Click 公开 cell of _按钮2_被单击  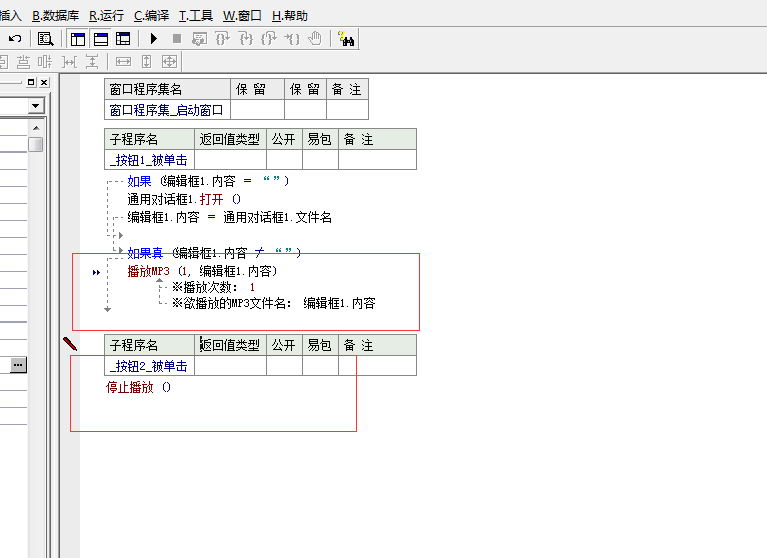pos(284,366)
